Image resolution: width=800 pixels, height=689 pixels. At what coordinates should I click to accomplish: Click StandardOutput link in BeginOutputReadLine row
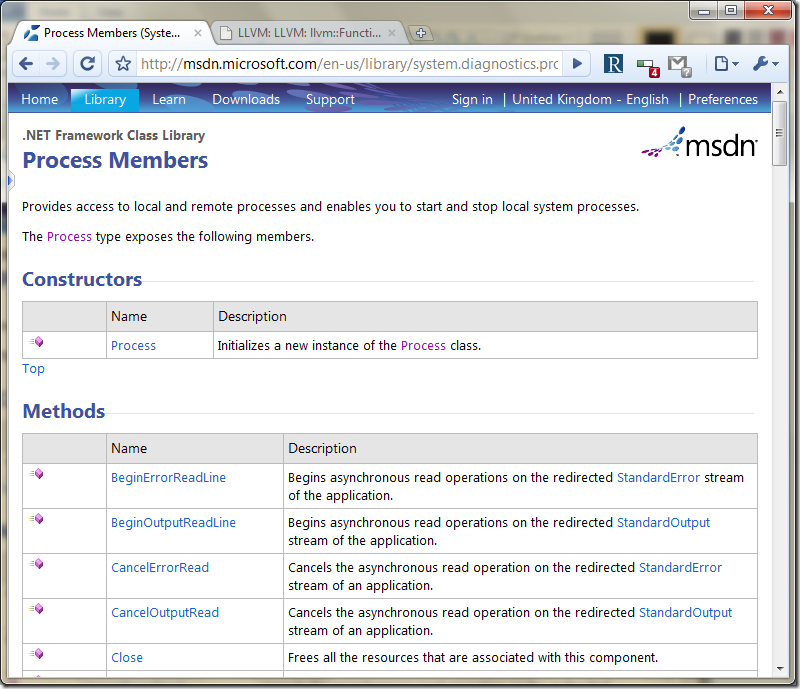pyautogui.click(x=663, y=523)
